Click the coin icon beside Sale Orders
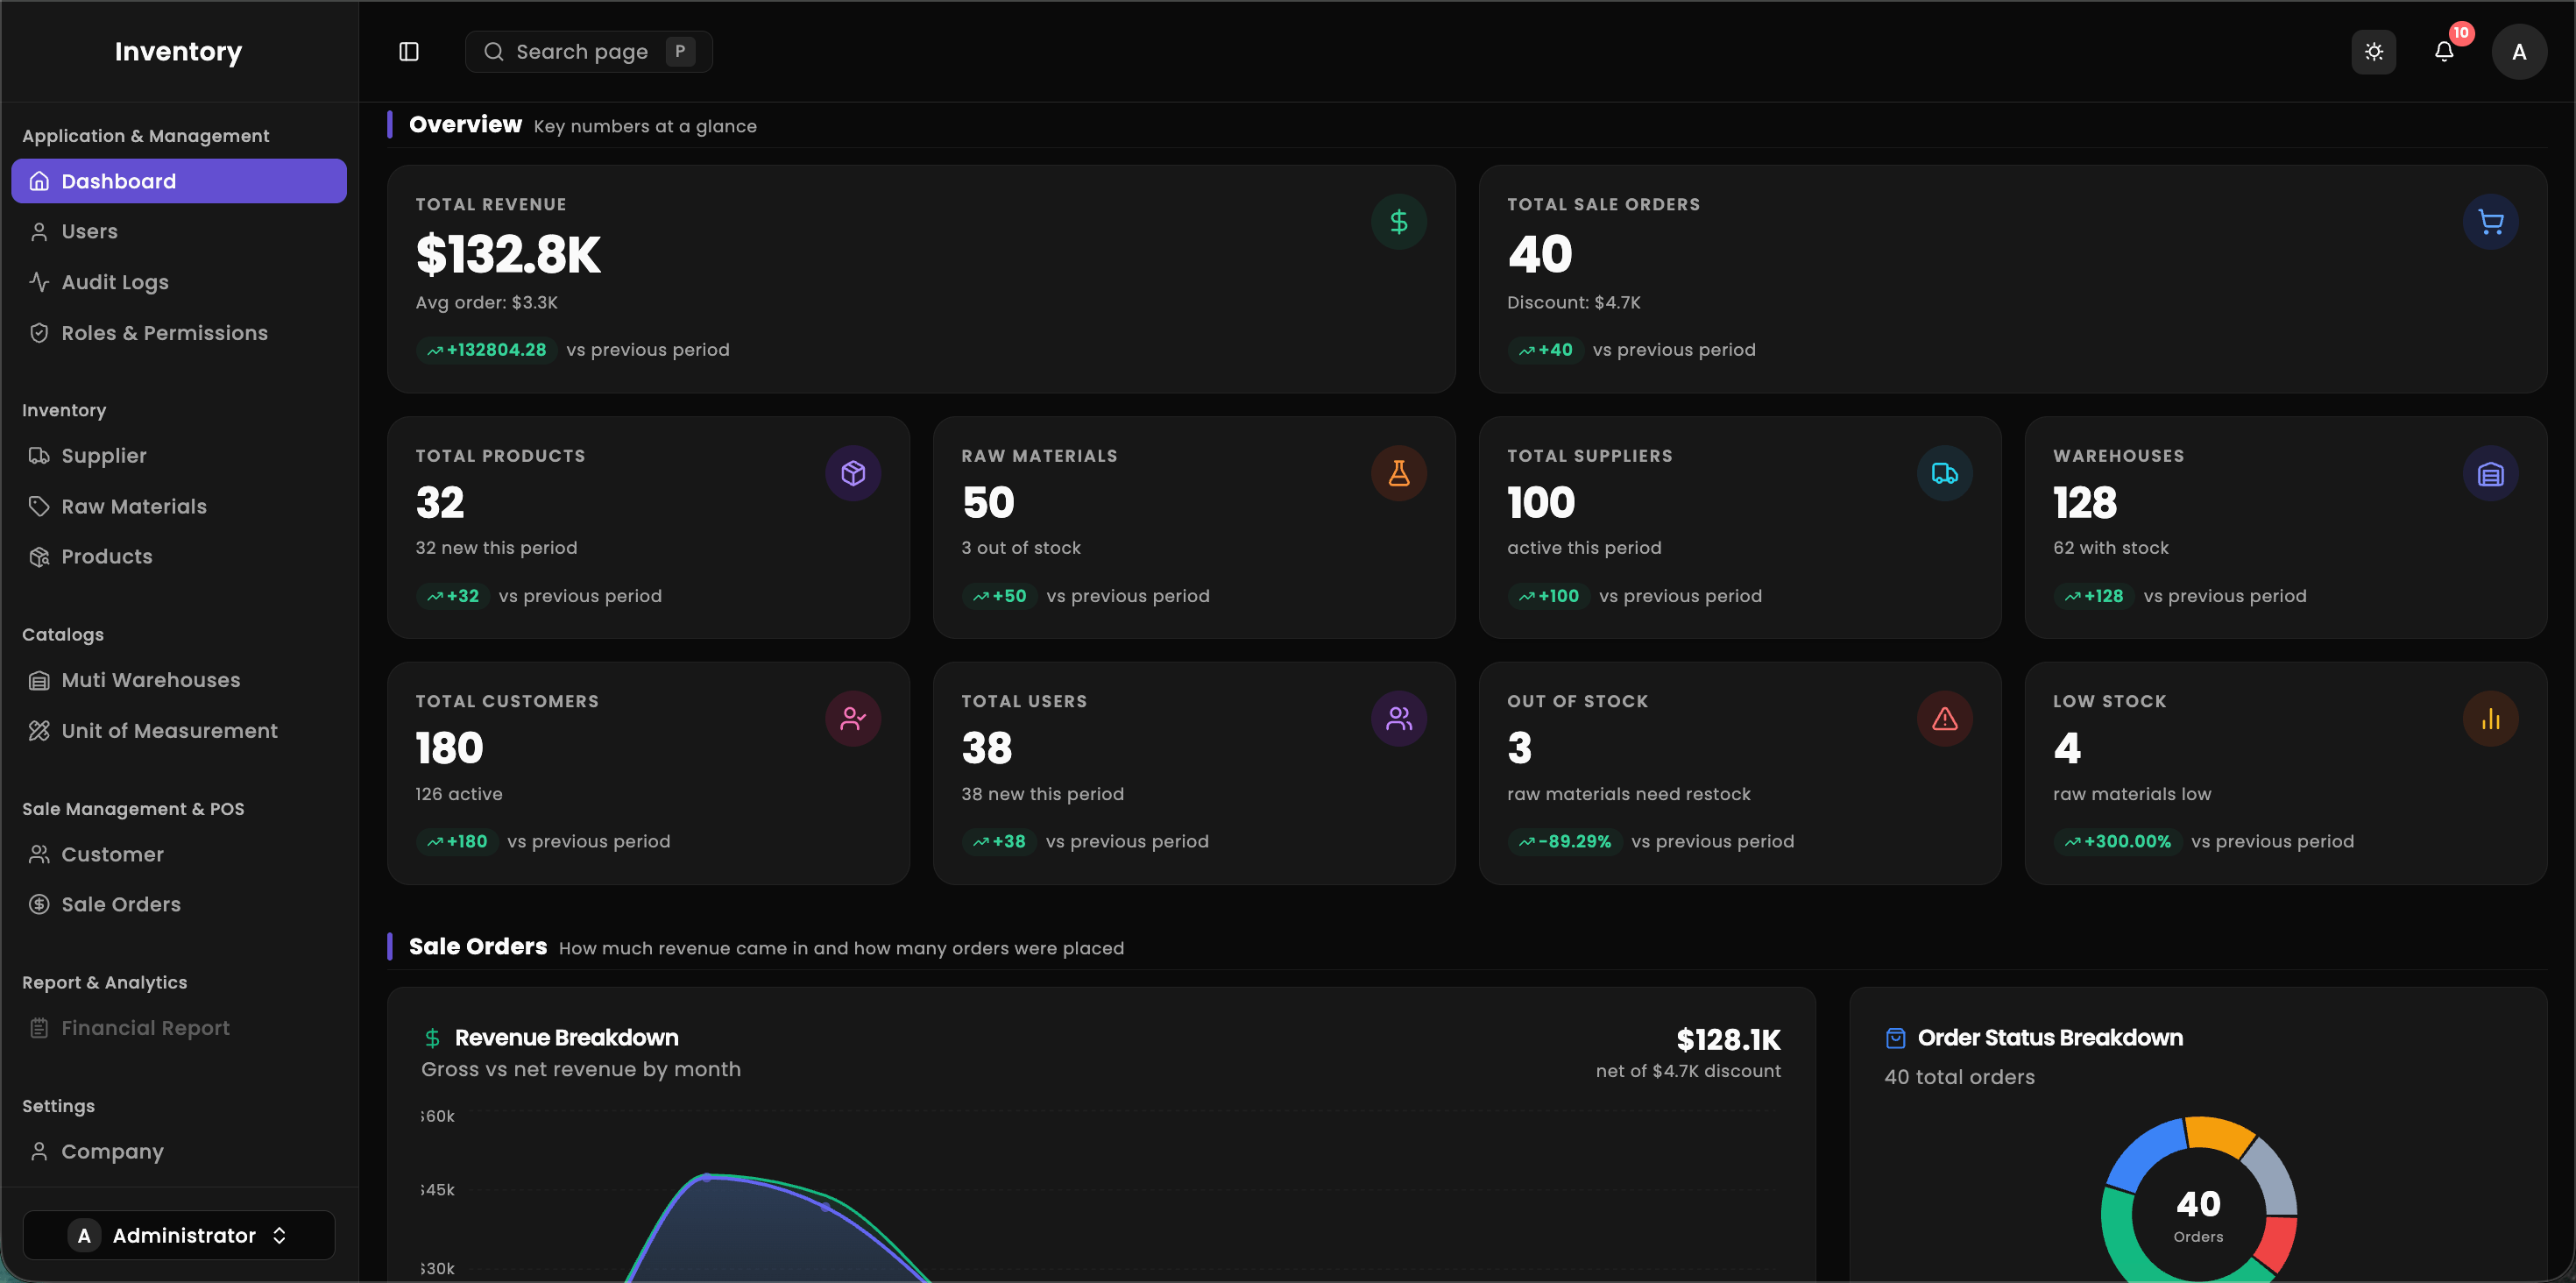 (39, 904)
